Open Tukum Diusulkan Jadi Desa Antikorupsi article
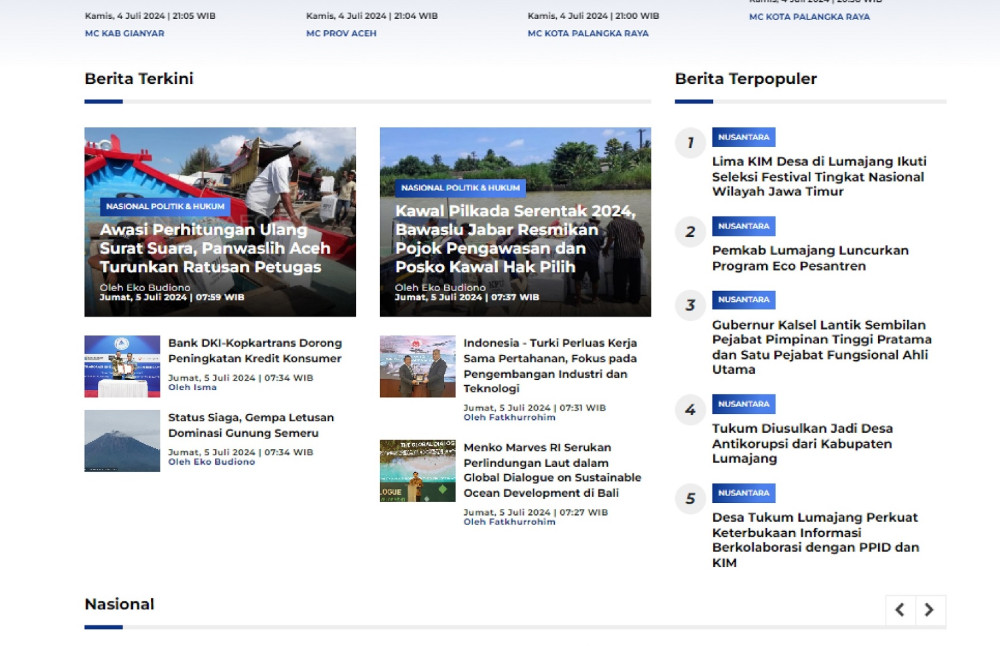 802,443
